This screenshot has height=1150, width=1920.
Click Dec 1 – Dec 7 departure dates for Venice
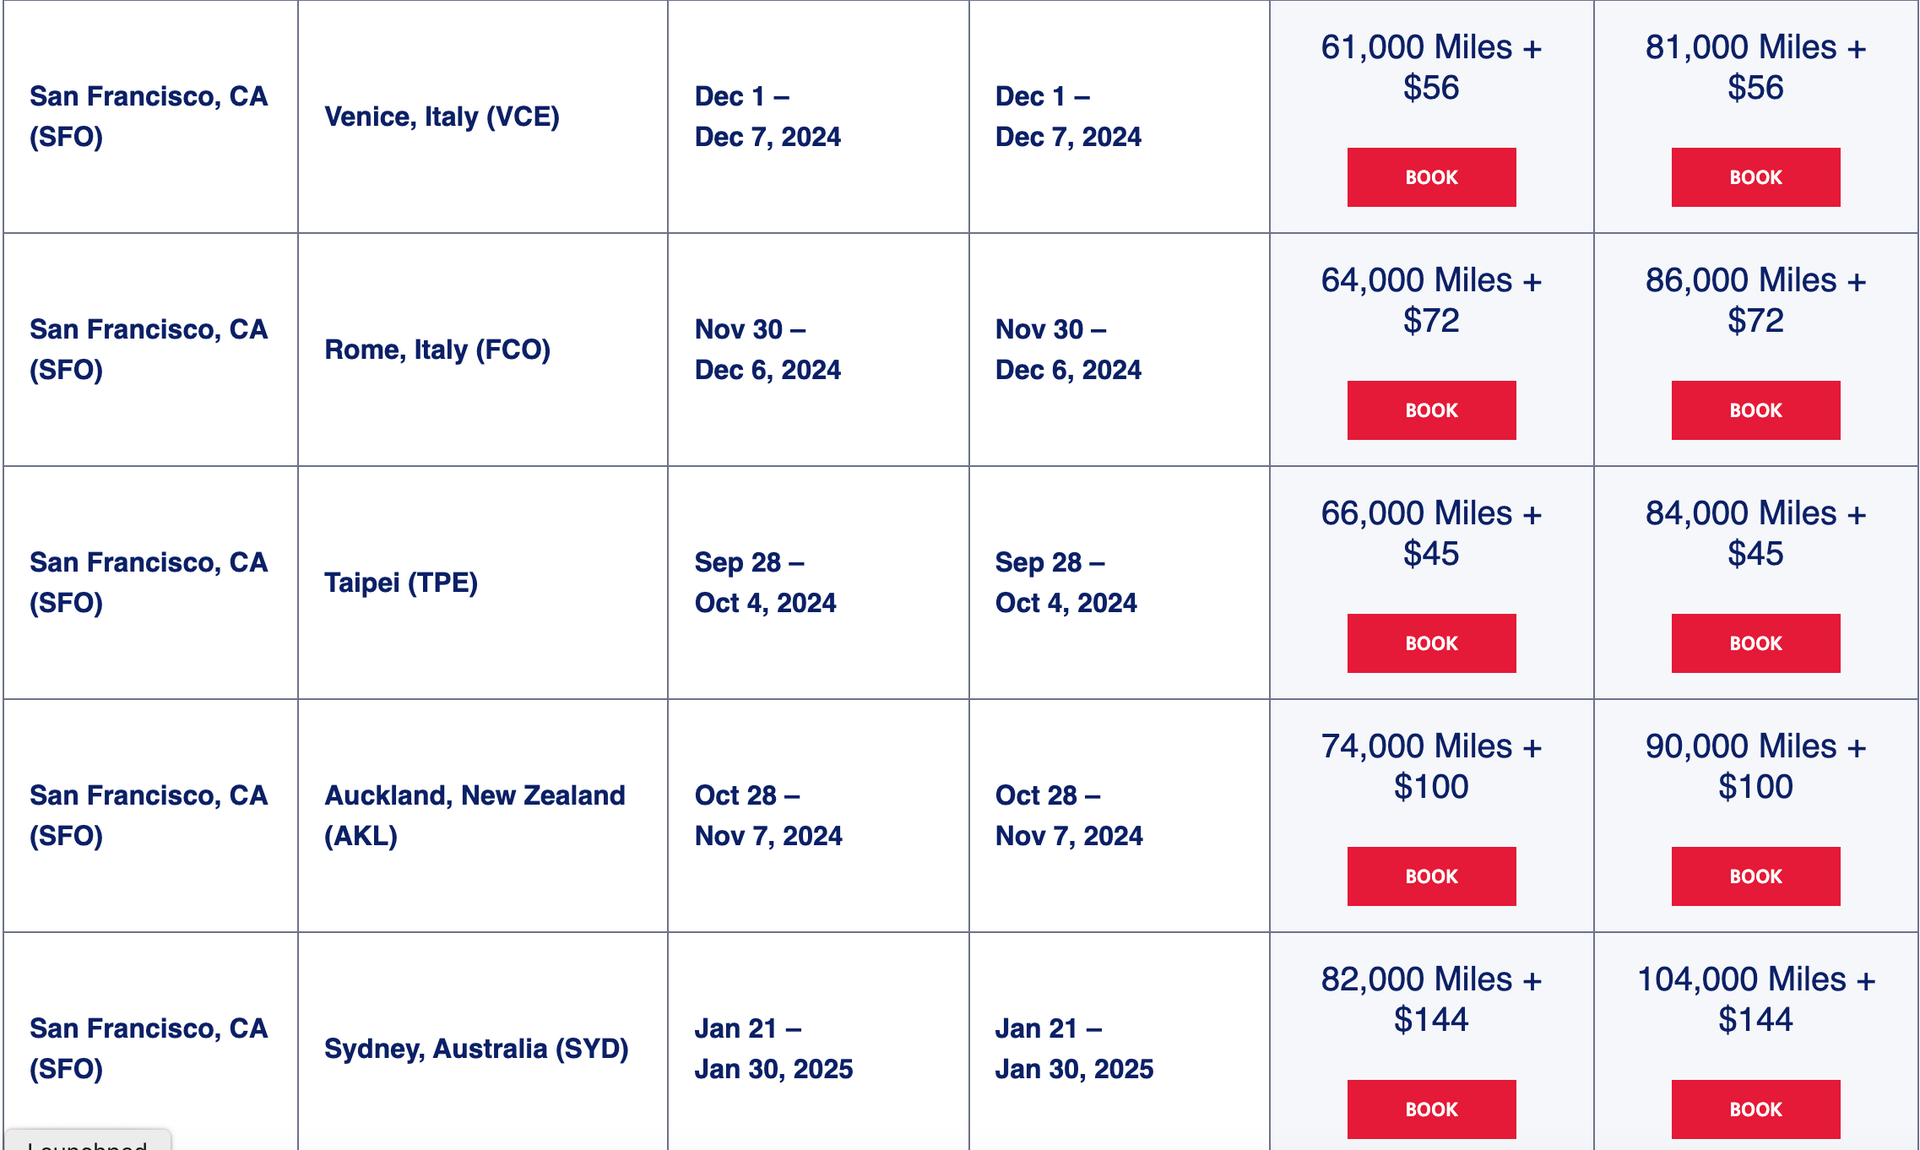click(x=767, y=116)
